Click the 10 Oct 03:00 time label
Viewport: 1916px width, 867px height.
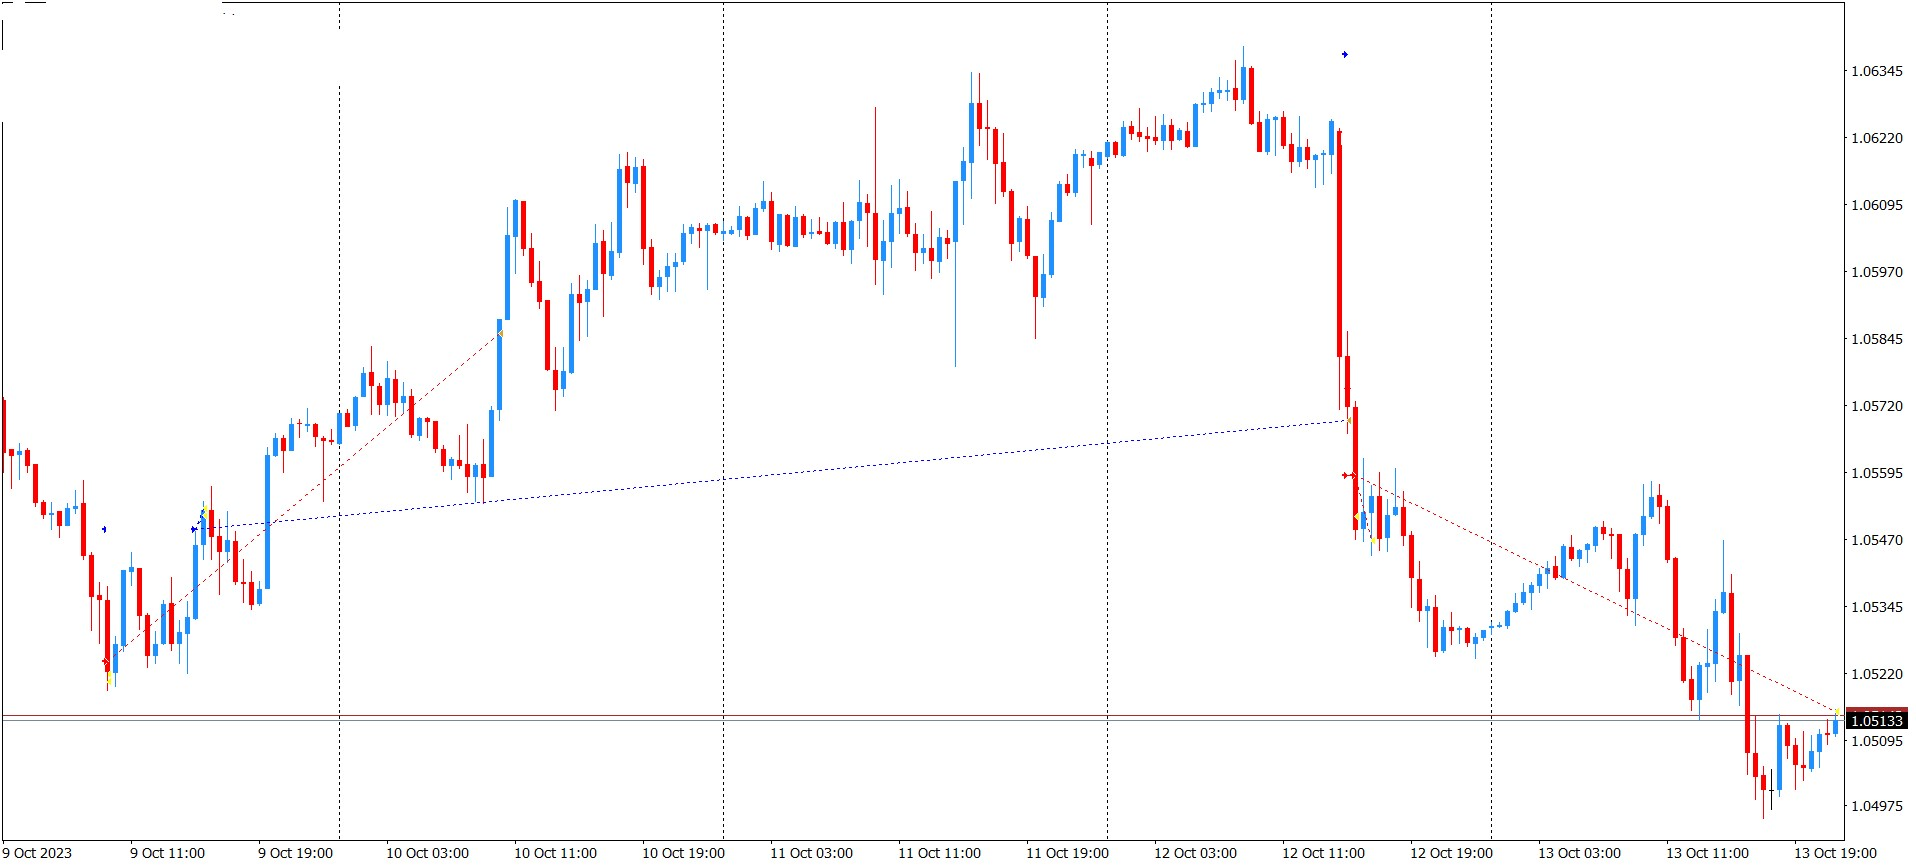coord(427,853)
